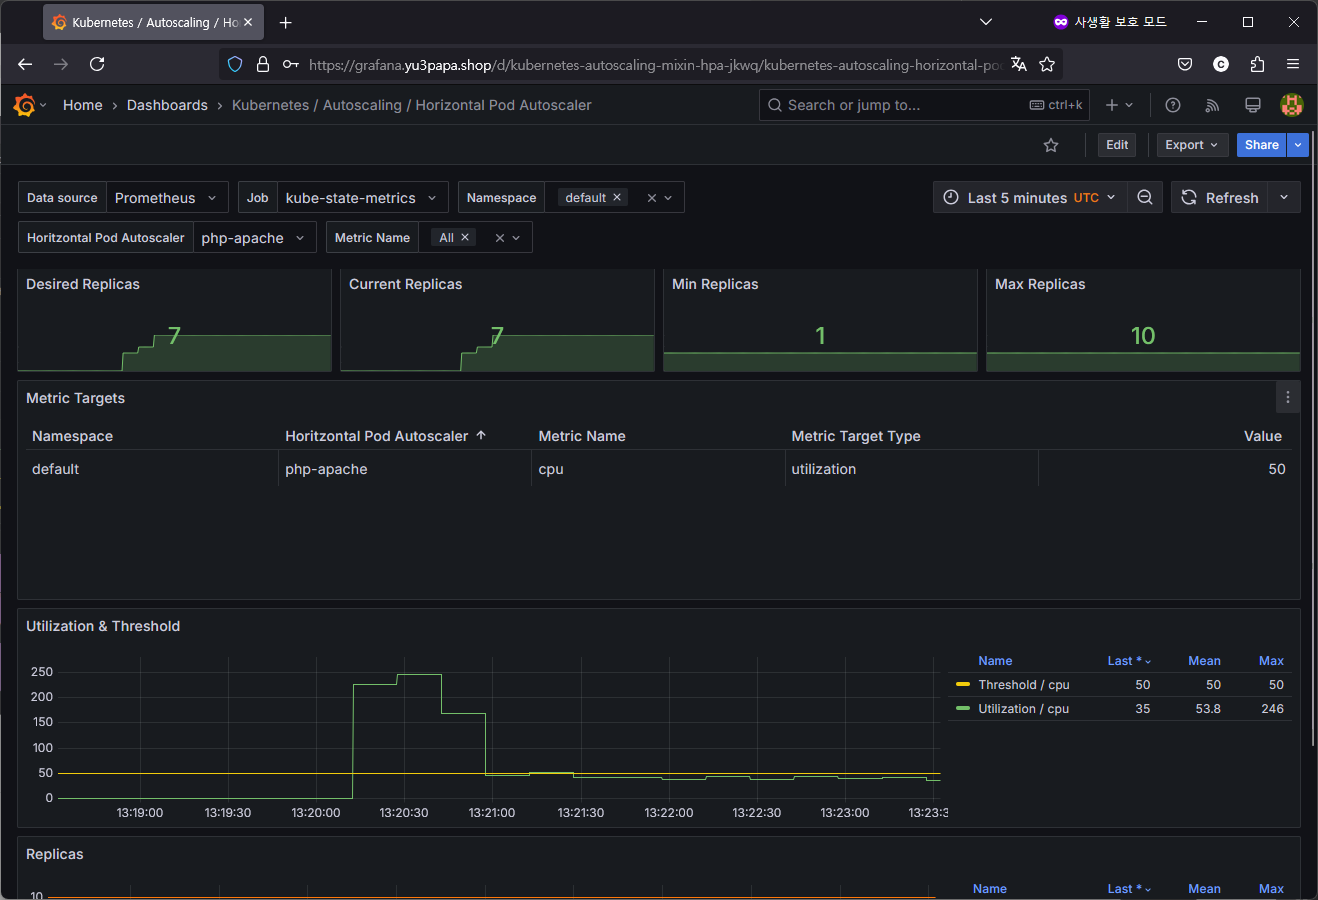Clear all Metric Name selections
The width and height of the screenshot is (1318, 900).
pyautogui.click(x=500, y=238)
